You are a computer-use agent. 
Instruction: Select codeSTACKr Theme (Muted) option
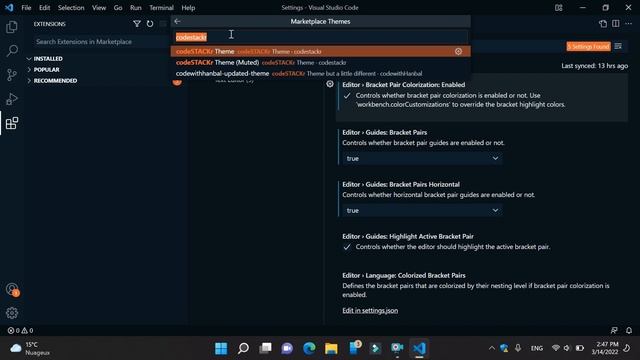coord(320,62)
